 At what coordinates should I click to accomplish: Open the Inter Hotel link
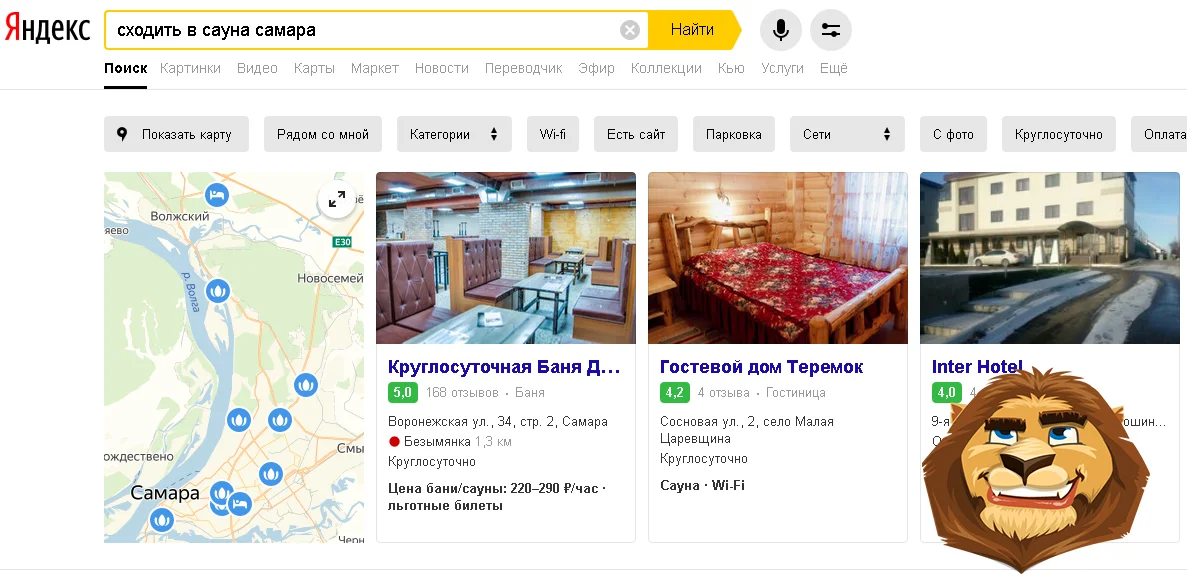[x=977, y=367]
